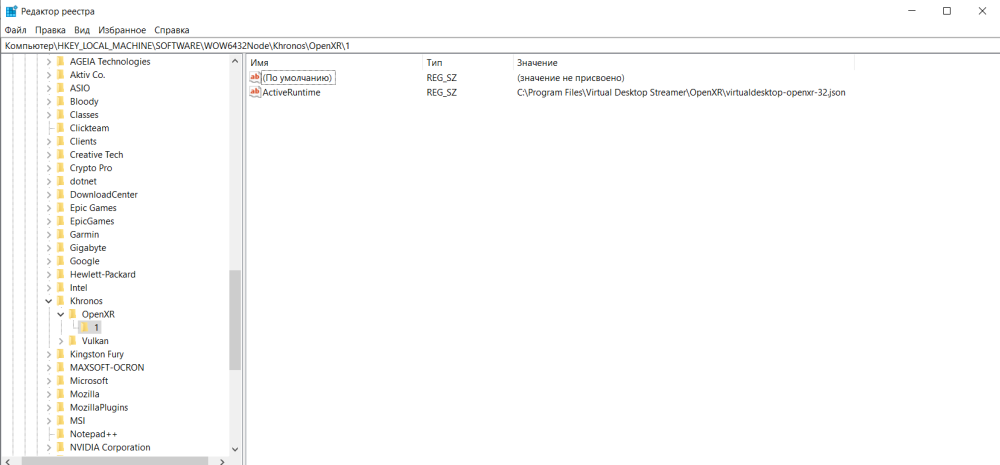Click the ActiveRuntime string value icon
The image size is (1000, 465).
[x=255, y=92]
